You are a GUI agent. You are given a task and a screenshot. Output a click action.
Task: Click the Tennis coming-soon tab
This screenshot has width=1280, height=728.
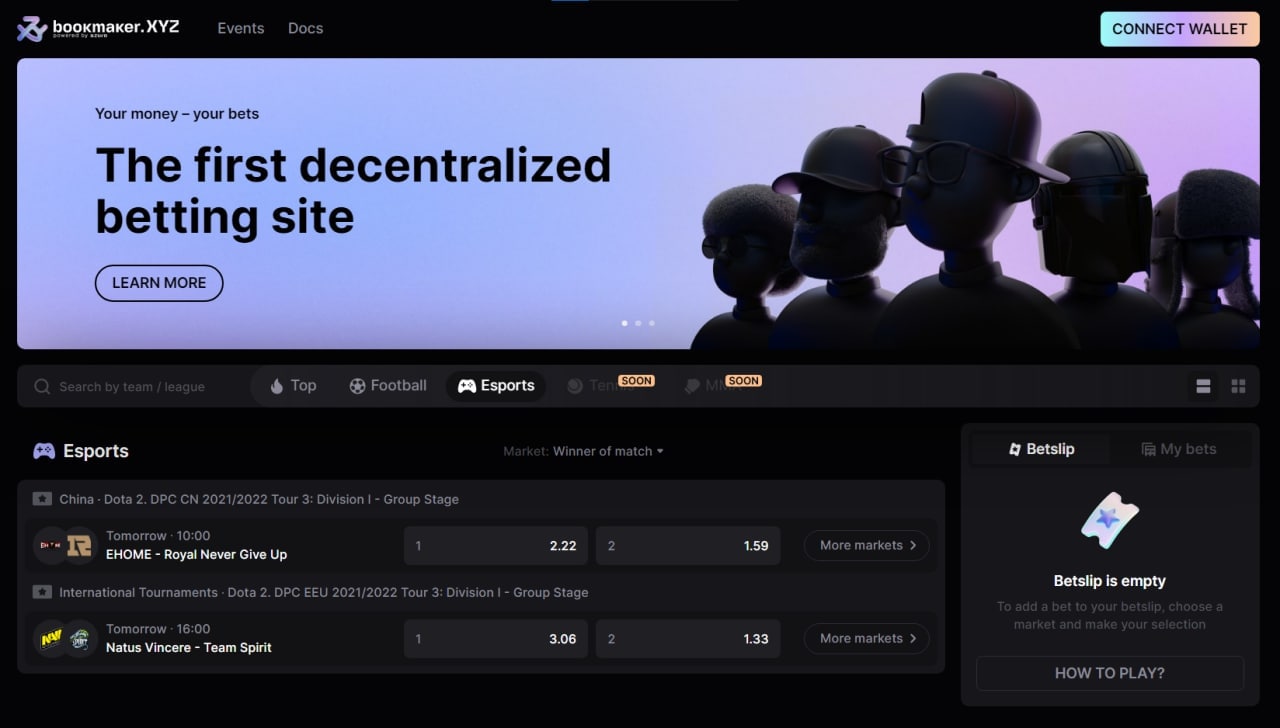[609, 386]
